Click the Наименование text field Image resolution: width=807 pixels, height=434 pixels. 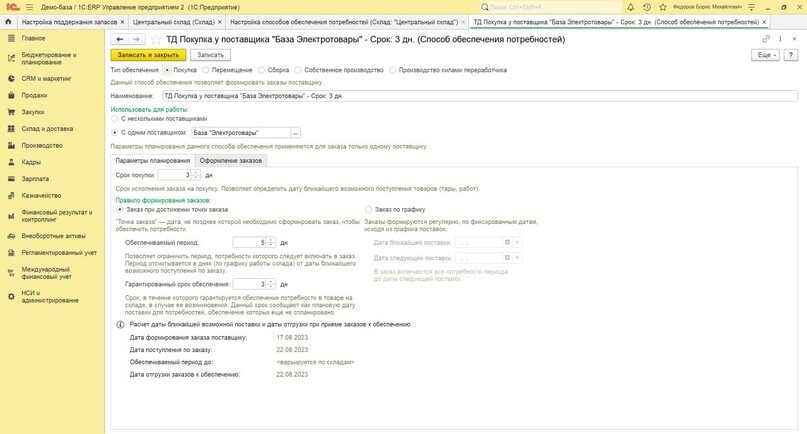[480, 96]
